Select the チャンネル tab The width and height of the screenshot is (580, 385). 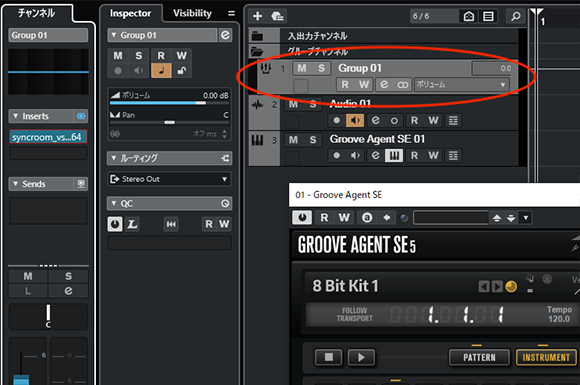(36, 13)
